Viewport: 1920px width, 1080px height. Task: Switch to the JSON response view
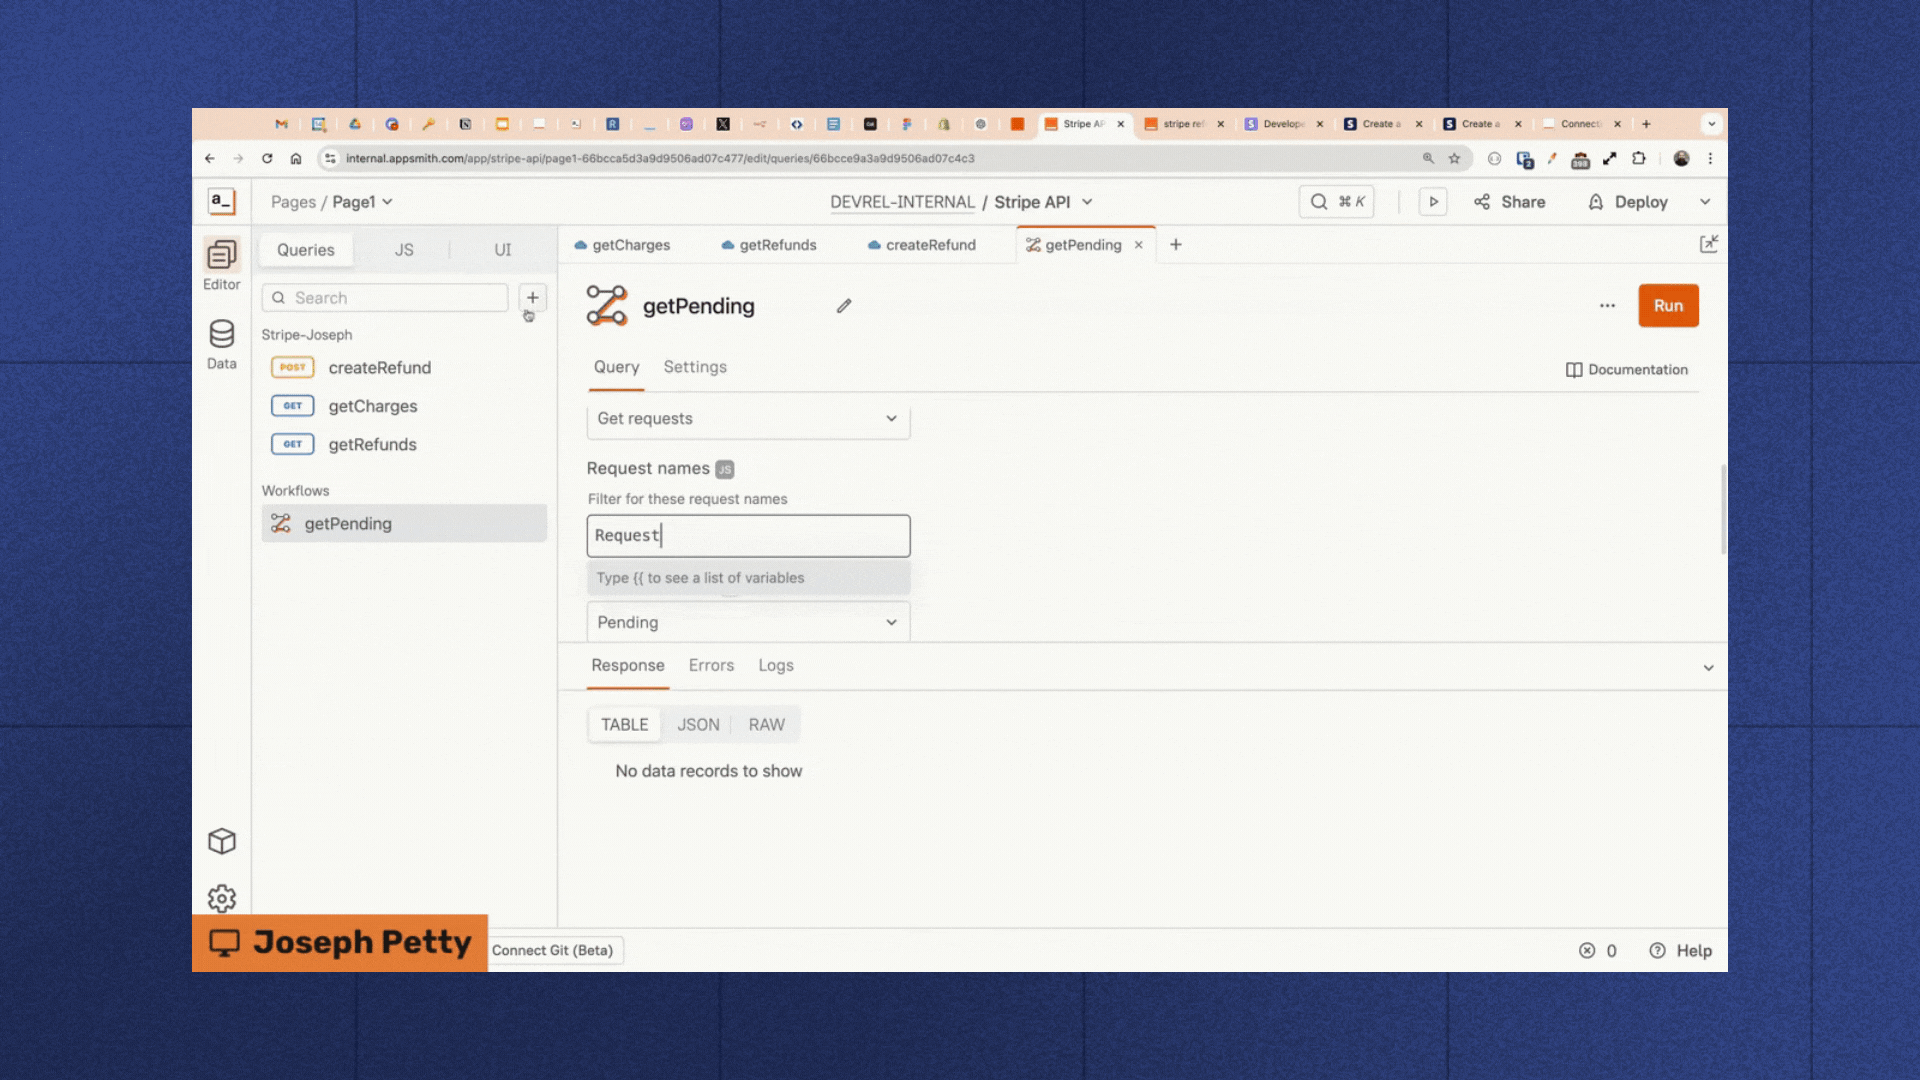[698, 724]
